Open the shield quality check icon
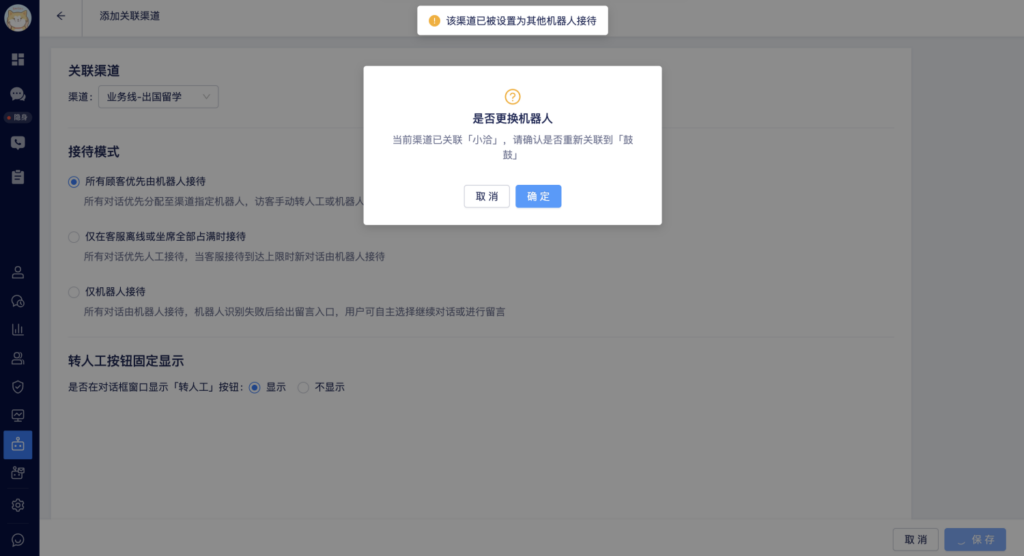The width and height of the screenshot is (1024, 556). 18,387
